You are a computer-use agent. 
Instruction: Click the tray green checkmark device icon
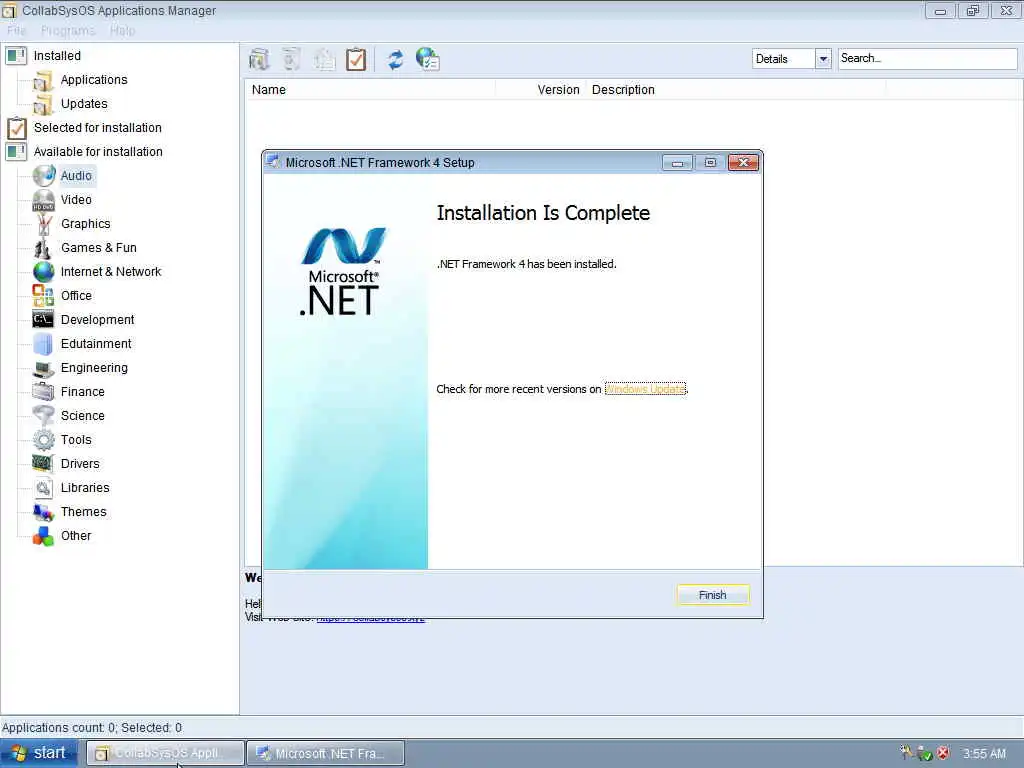pos(924,754)
